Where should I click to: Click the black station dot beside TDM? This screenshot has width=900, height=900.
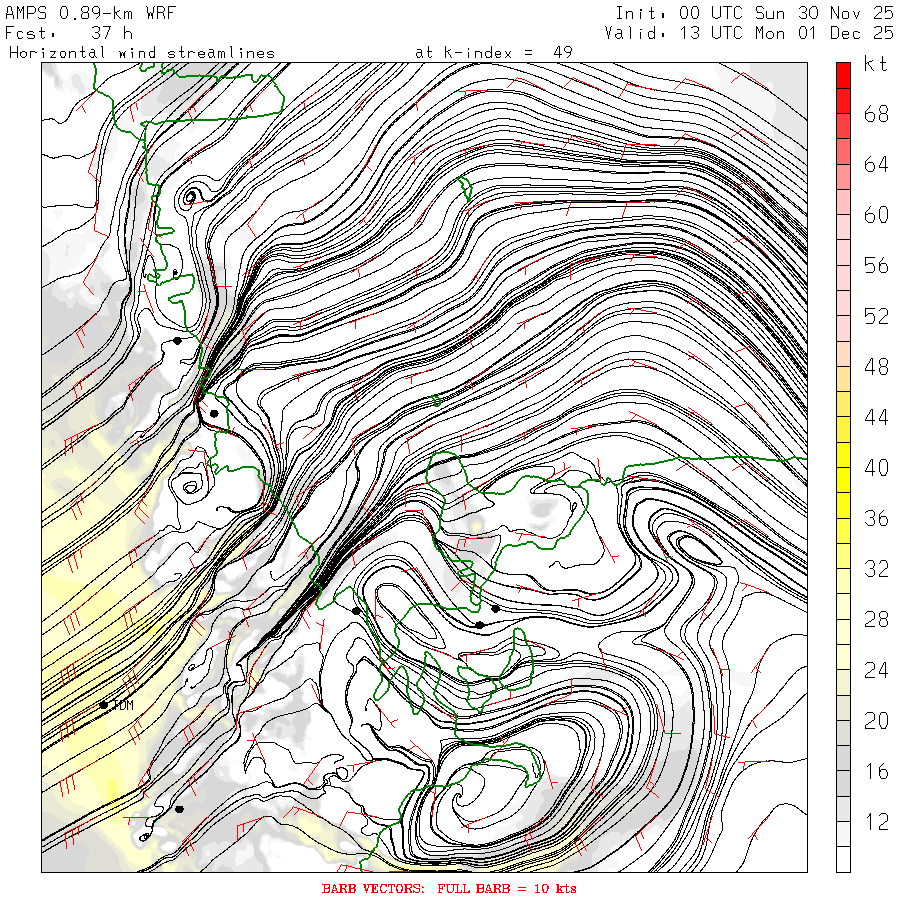pyautogui.click(x=104, y=705)
